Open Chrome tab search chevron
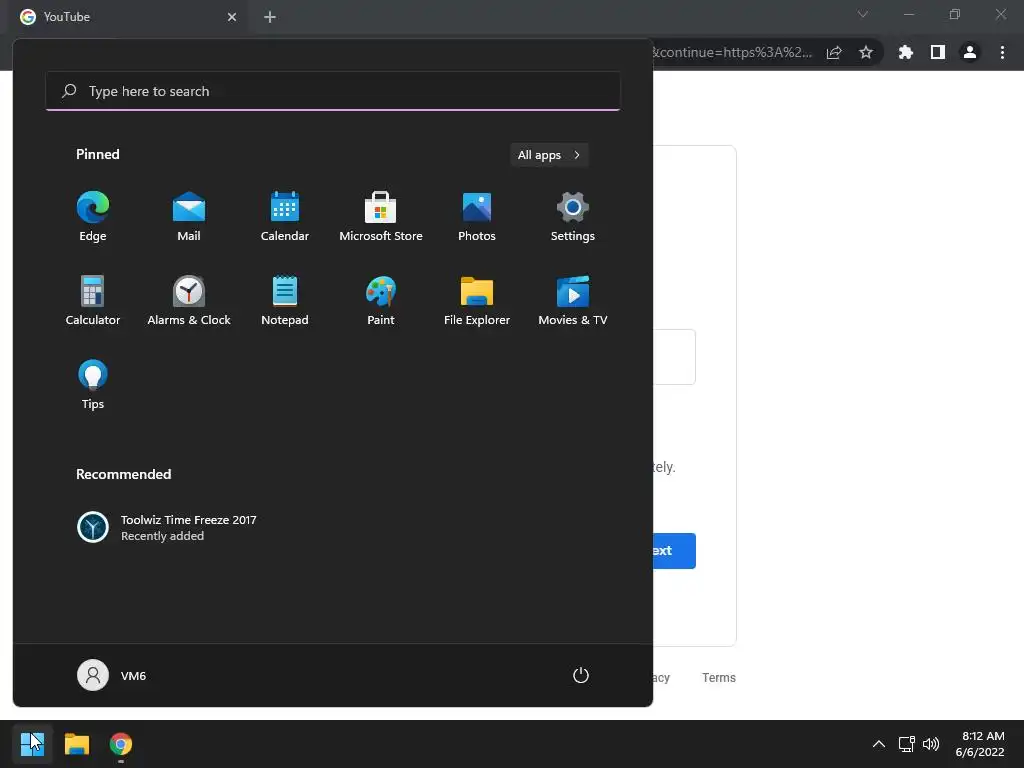The height and width of the screenshot is (768, 1024). (863, 14)
